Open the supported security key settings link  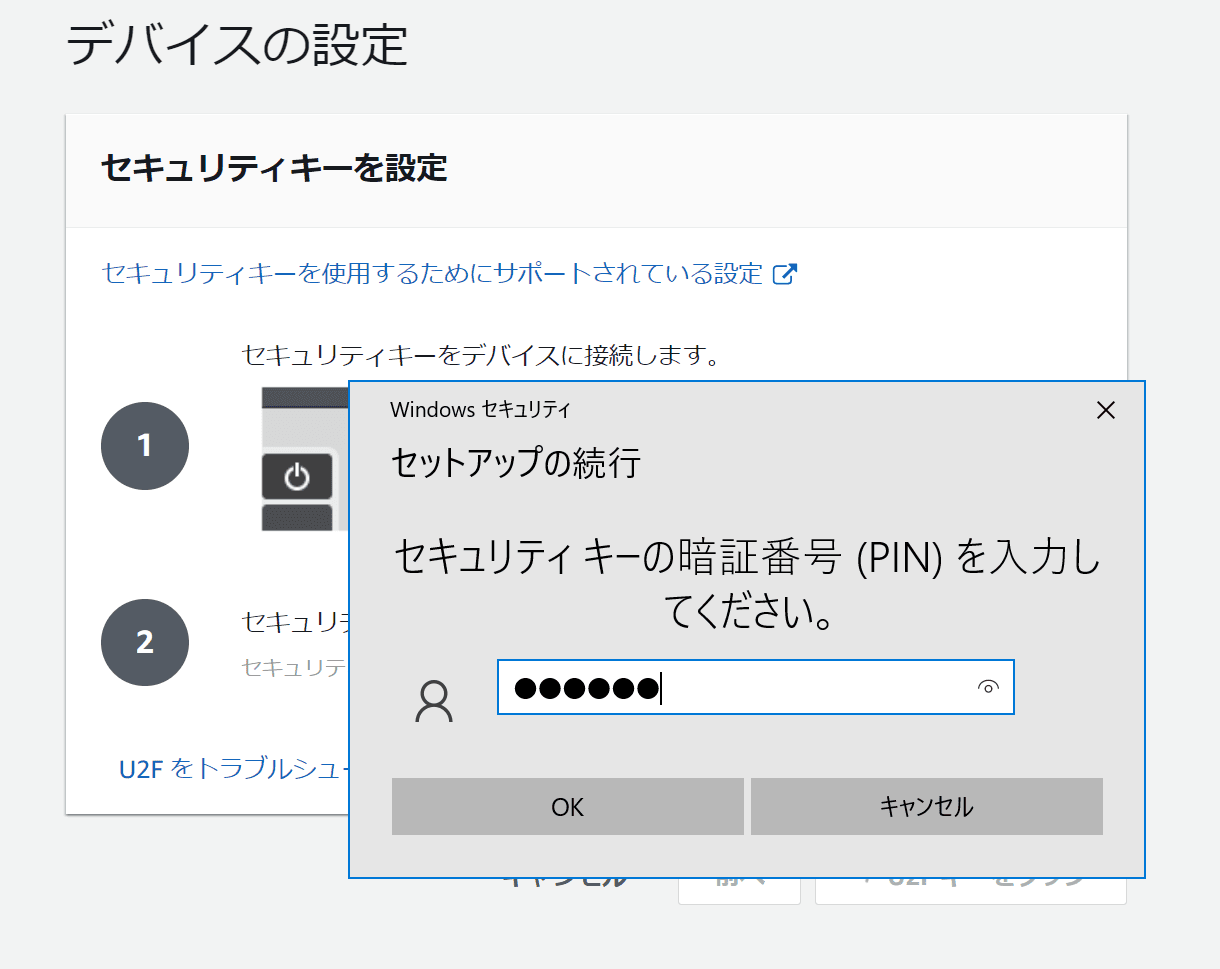[x=432, y=273]
